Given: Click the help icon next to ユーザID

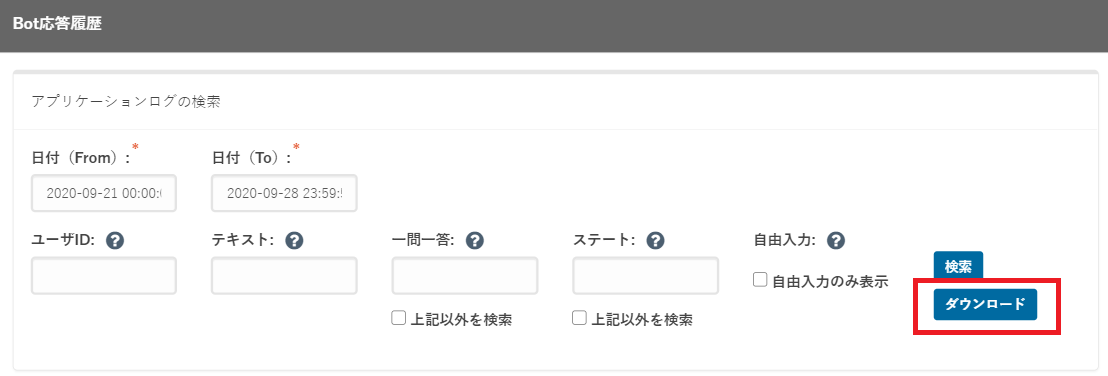Looking at the screenshot, I should coord(115,241).
